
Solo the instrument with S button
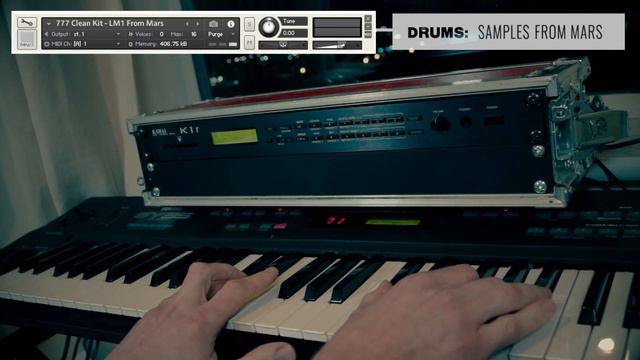tap(249, 24)
